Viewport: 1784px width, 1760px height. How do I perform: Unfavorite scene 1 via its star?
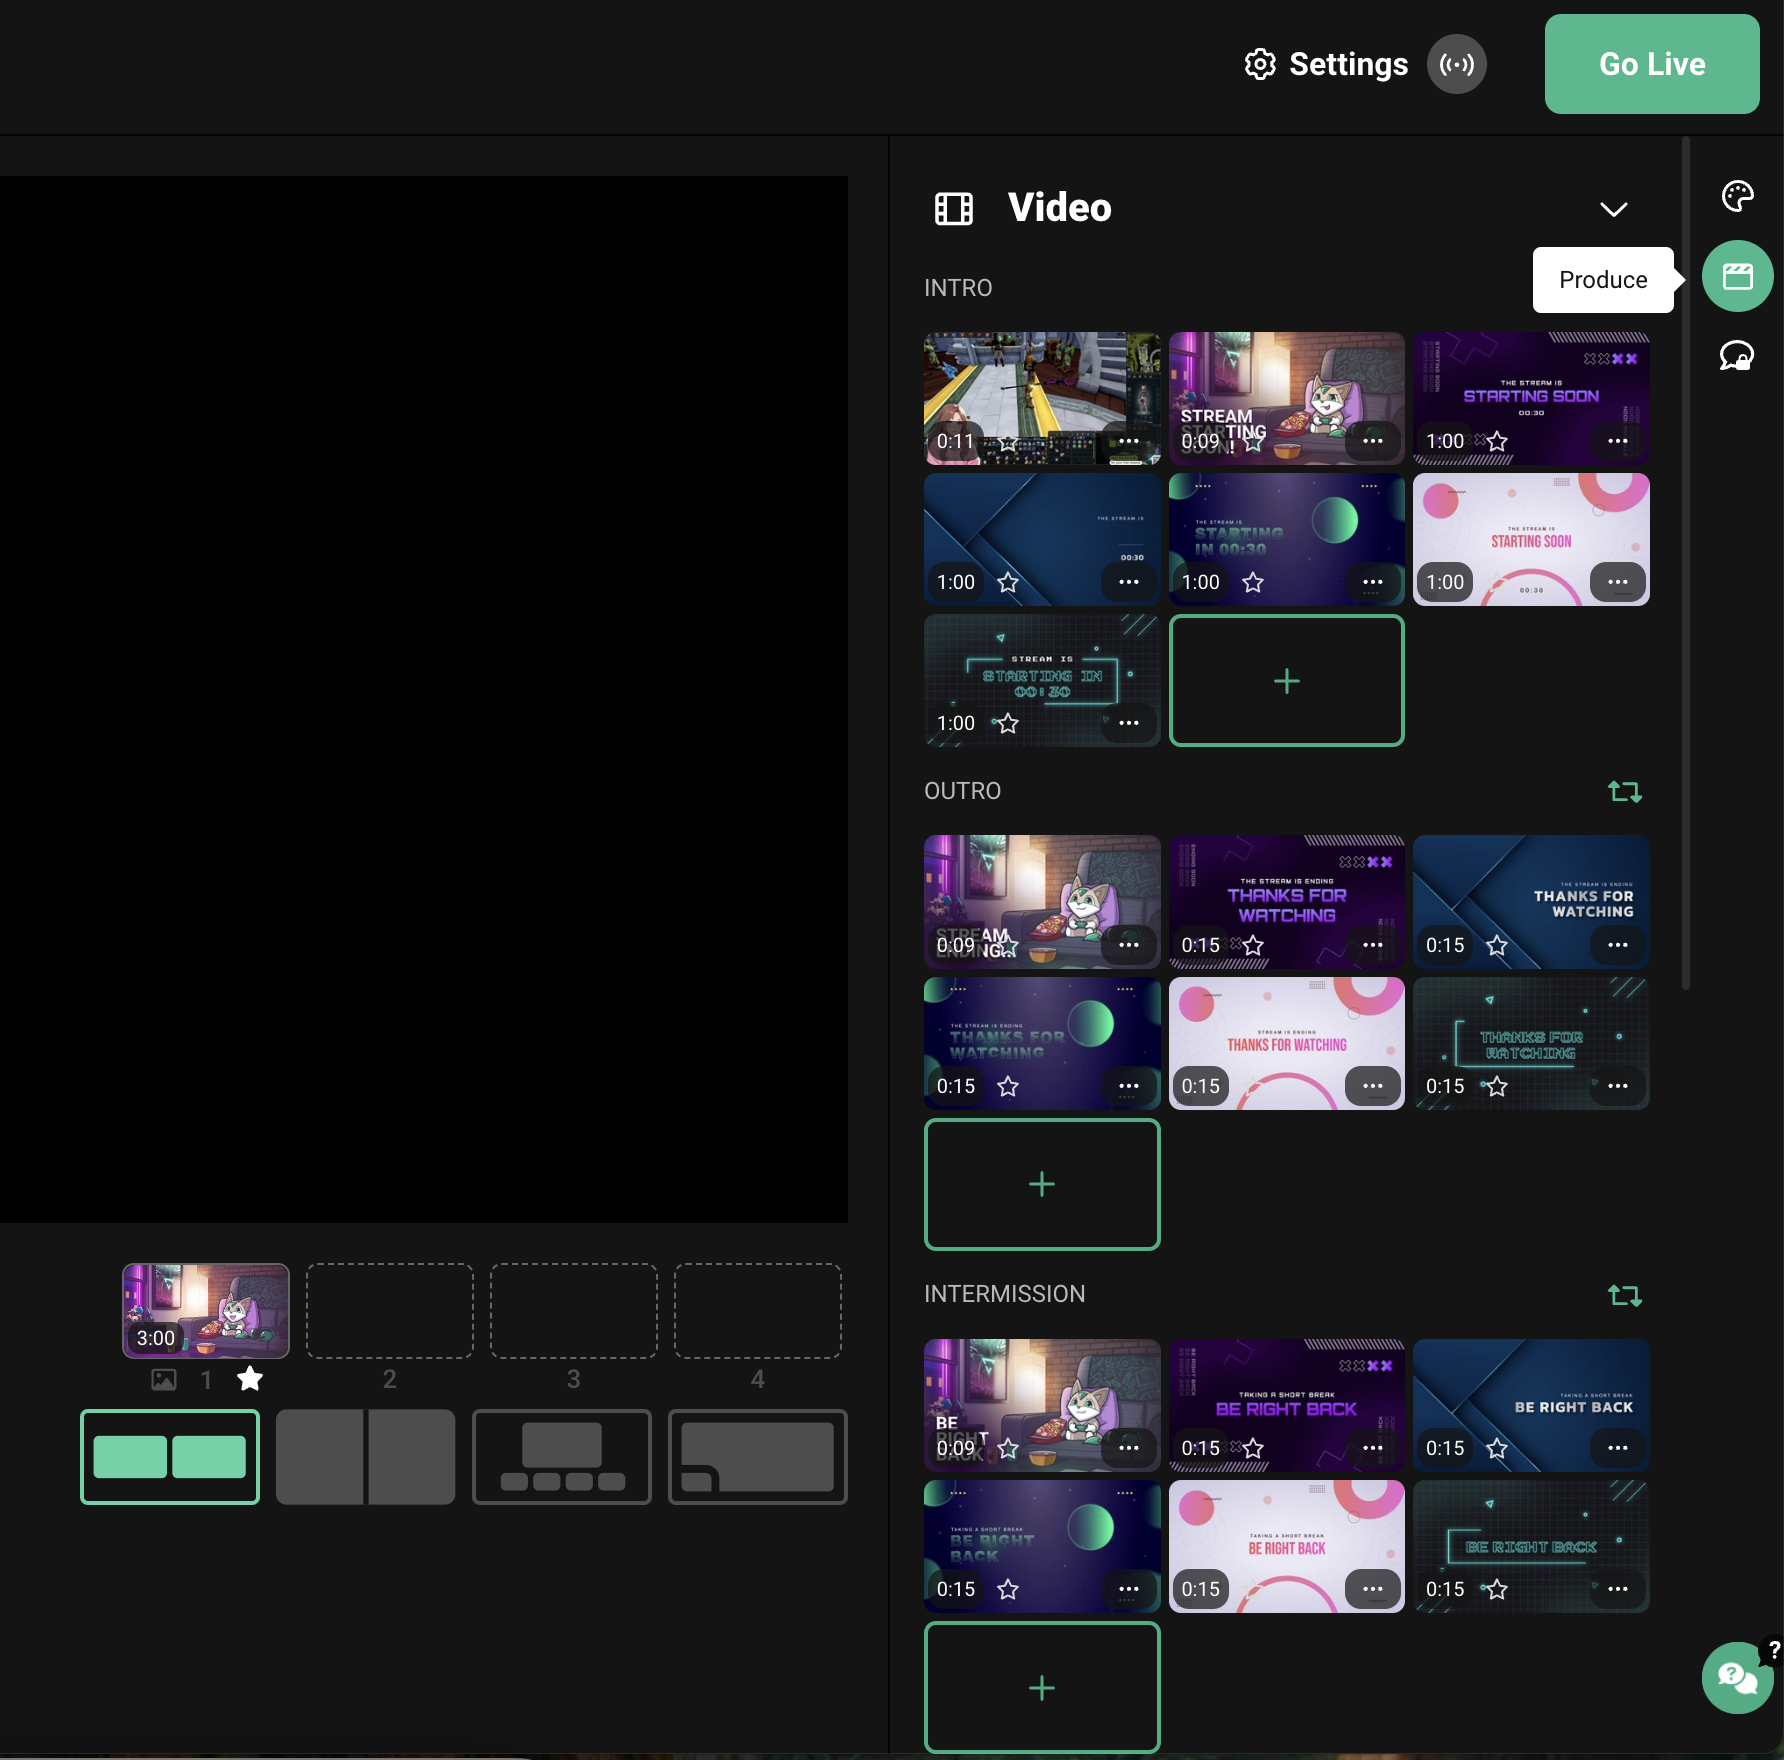coord(249,1379)
